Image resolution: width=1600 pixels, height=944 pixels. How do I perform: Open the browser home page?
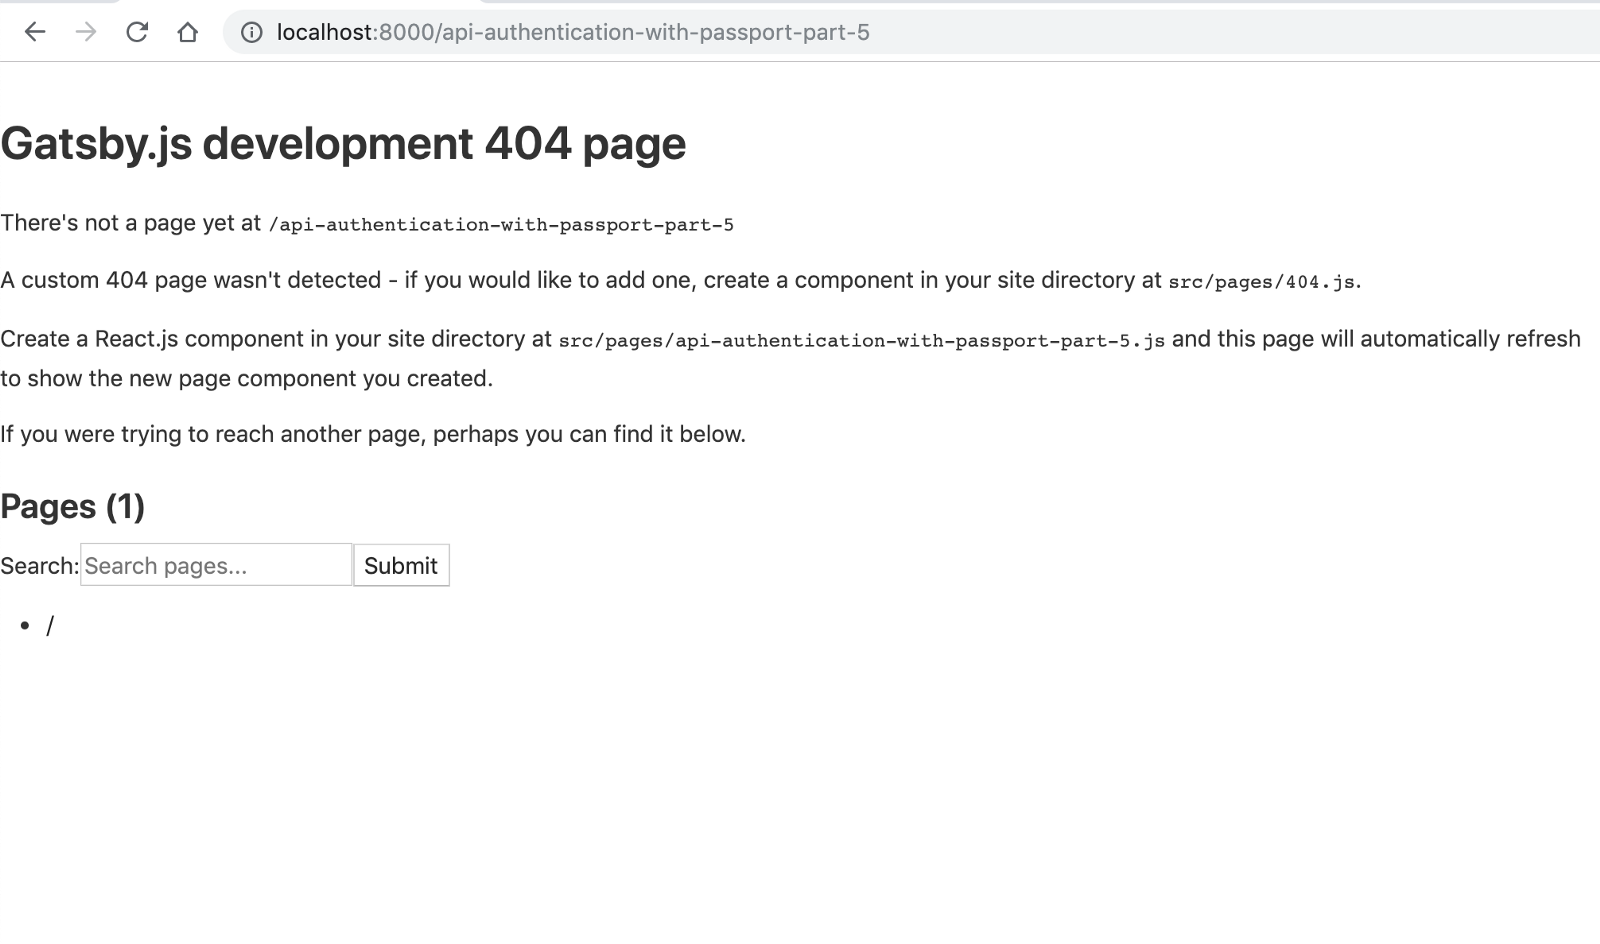(x=187, y=32)
